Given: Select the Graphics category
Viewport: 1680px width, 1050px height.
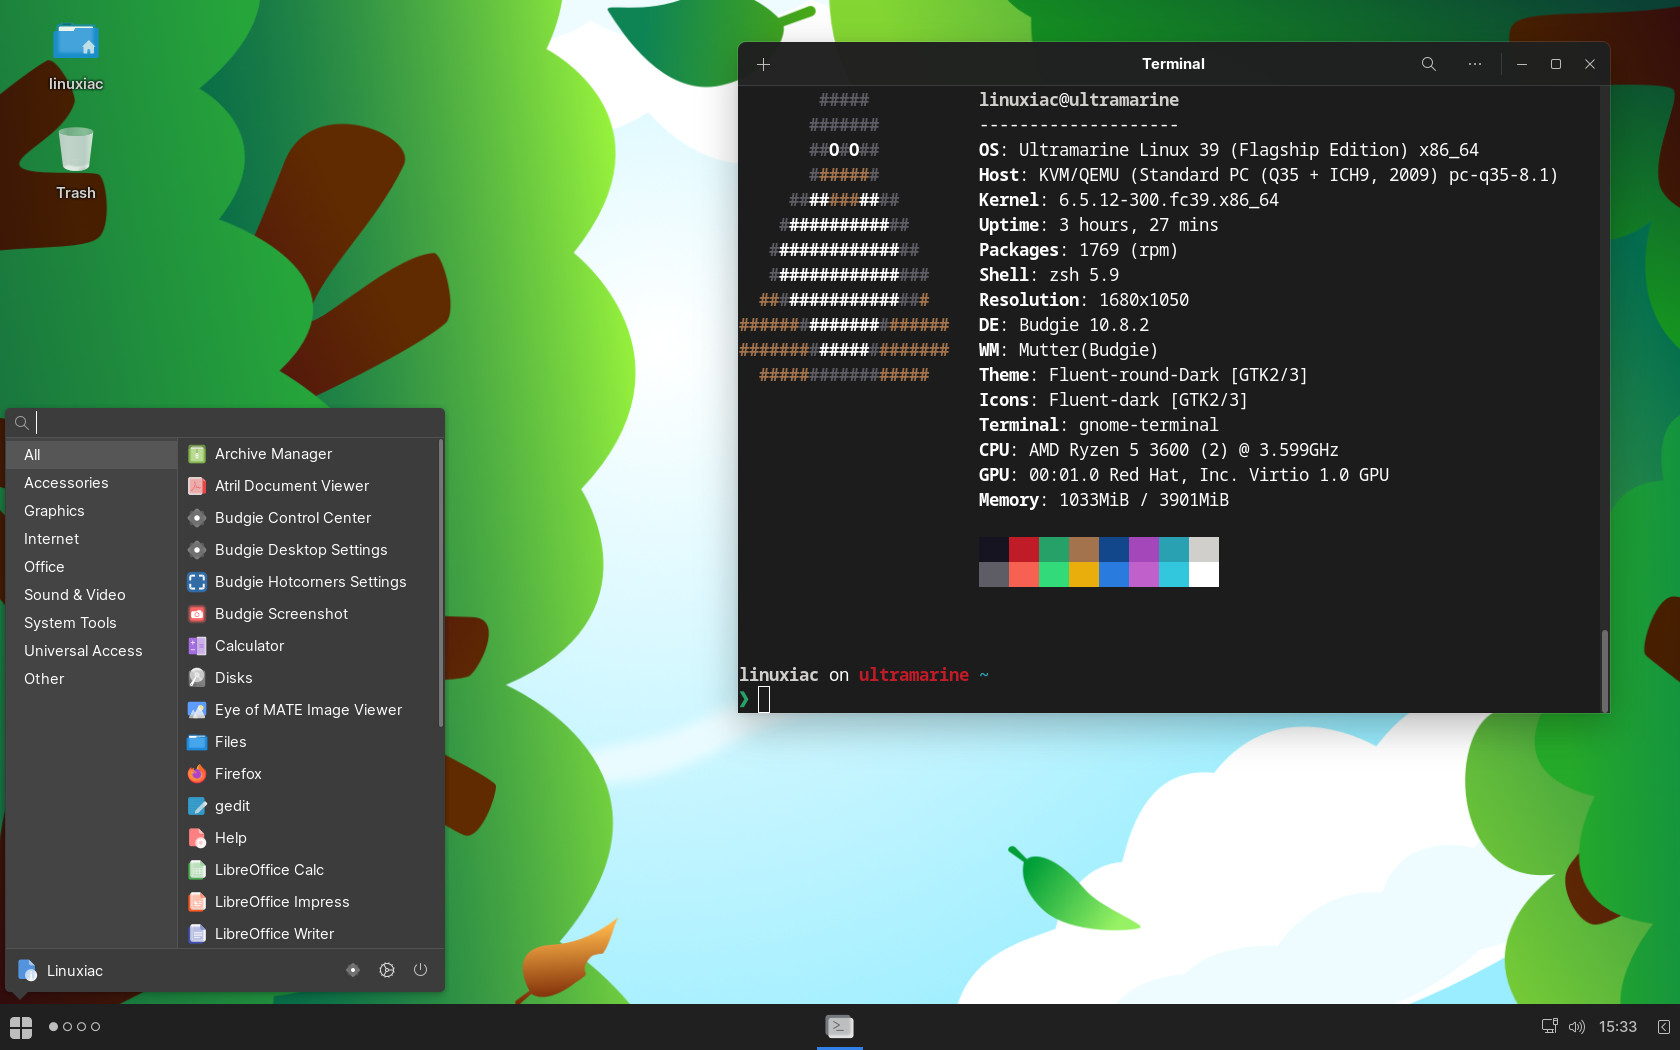Looking at the screenshot, I should pos(92,511).
